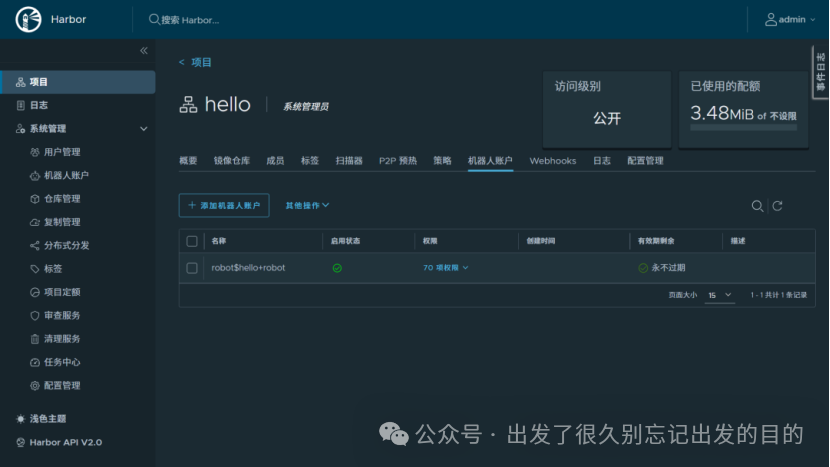
Task: Switch to the 扫描器 tab
Action: point(349,160)
